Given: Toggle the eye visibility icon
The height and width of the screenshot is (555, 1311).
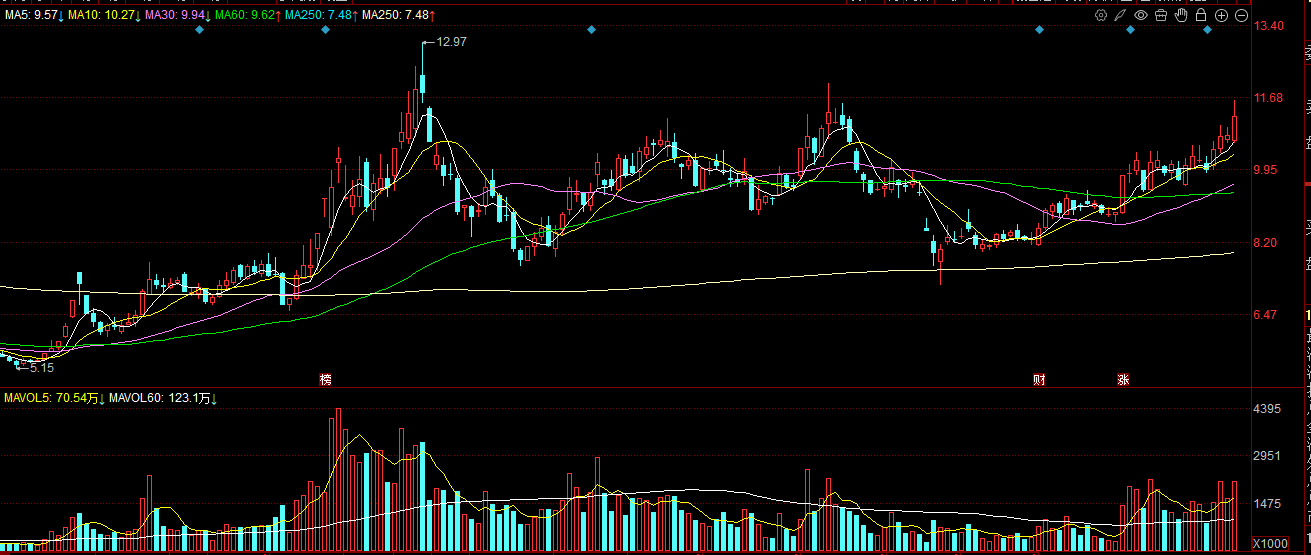Looking at the screenshot, I should tap(1141, 16).
